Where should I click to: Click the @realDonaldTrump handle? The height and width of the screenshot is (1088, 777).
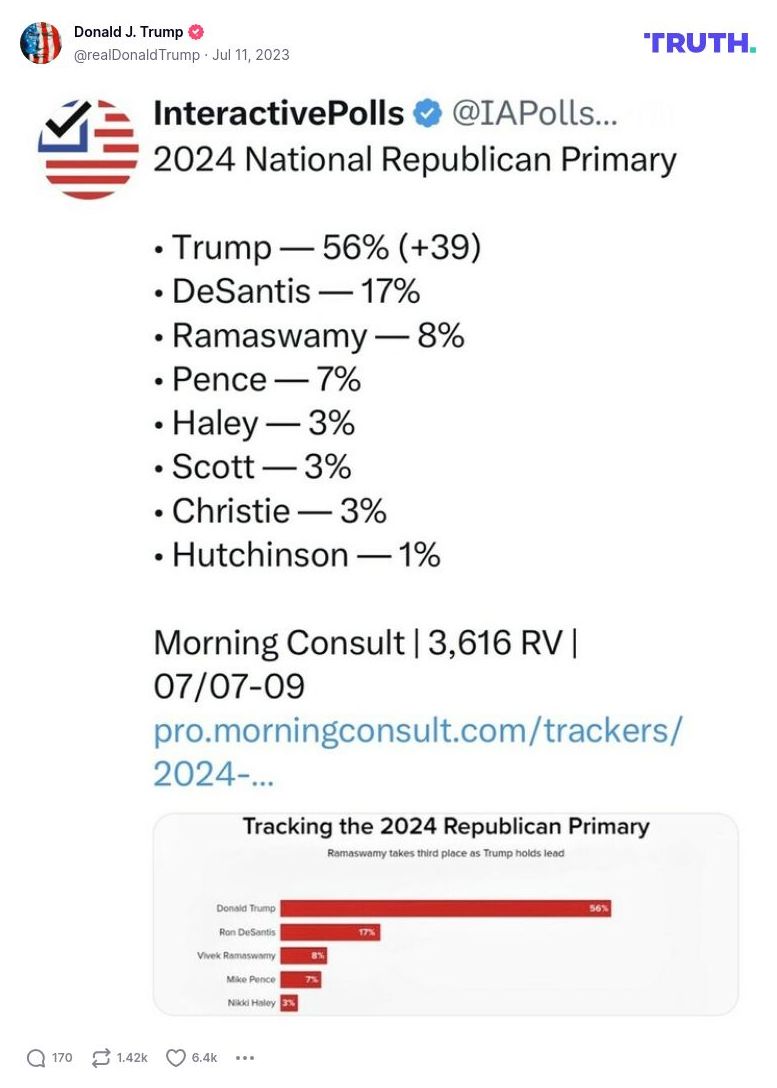137,55
